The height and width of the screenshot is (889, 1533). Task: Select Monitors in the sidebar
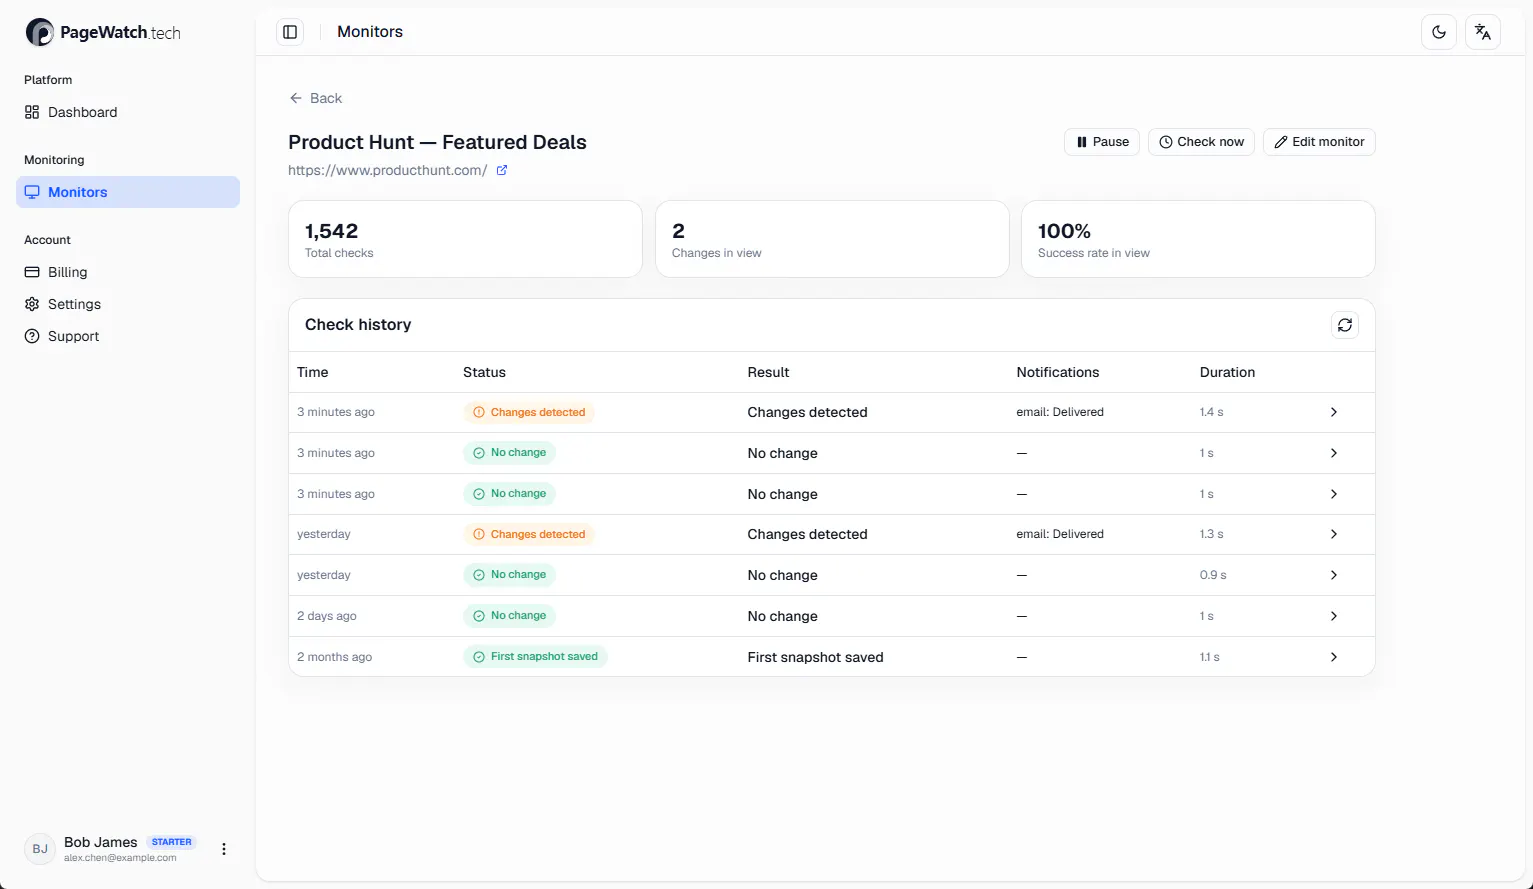coord(128,192)
